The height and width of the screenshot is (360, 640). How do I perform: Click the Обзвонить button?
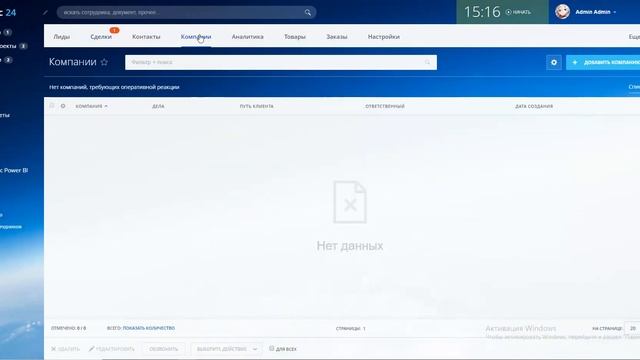(x=164, y=349)
